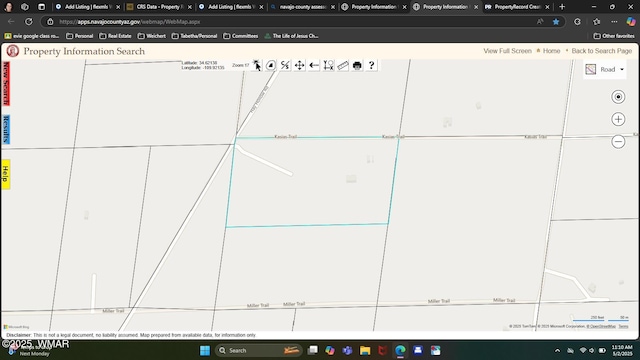Open the Road map style dropdown
Screen dimensions: 640x360
click(605, 69)
